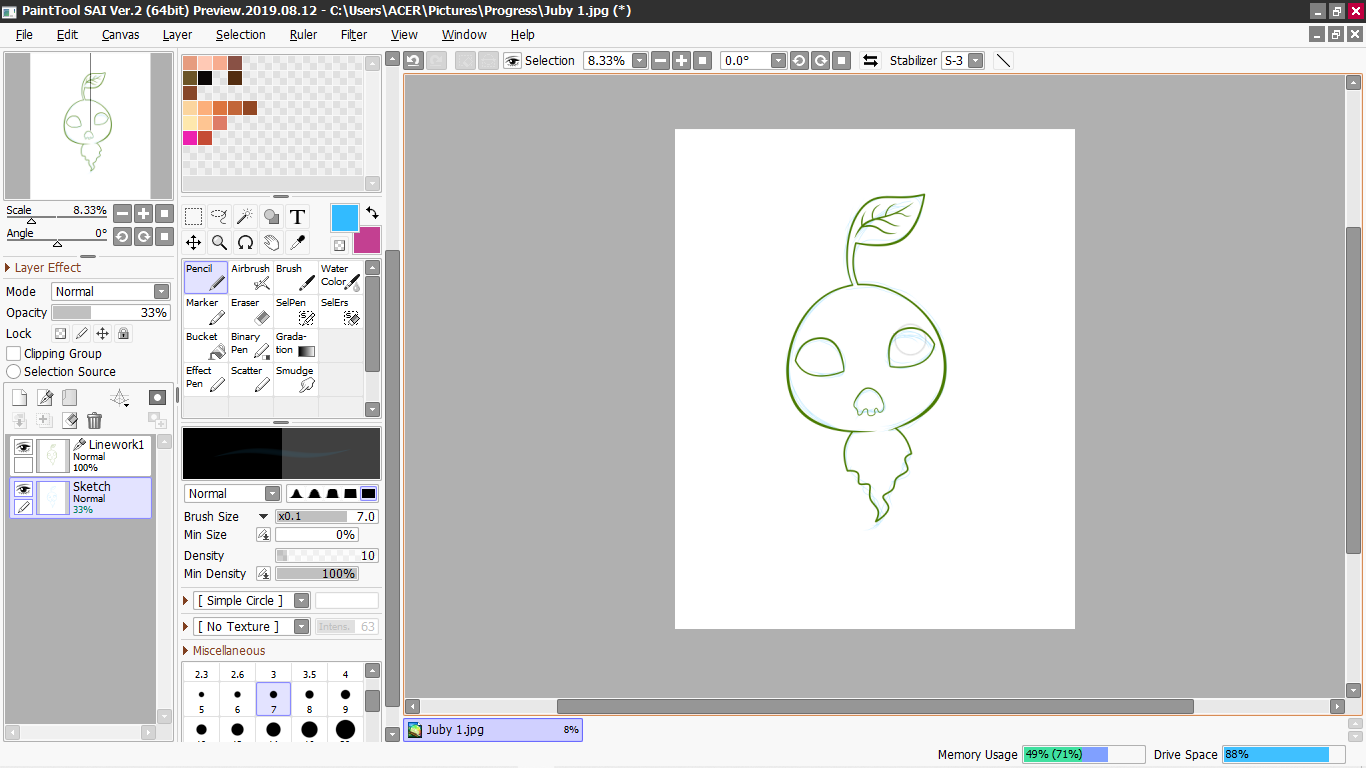This screenshot has width=1366, height=768.
Task: Select the Scatter tool
Action: pos(251,379)
